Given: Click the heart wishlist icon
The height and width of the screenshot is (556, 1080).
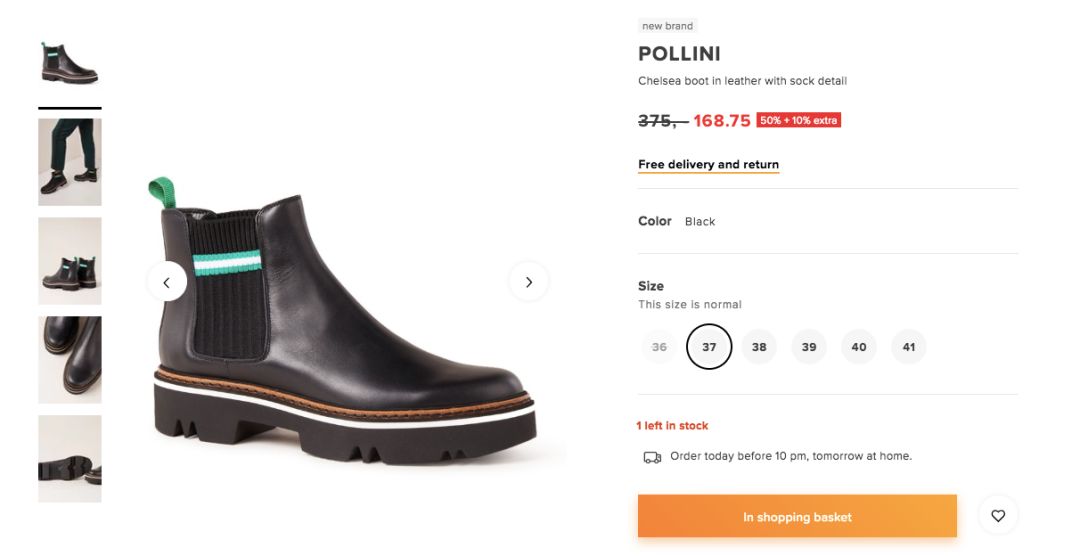Looking at the screenshot, I should pos(998,516).
